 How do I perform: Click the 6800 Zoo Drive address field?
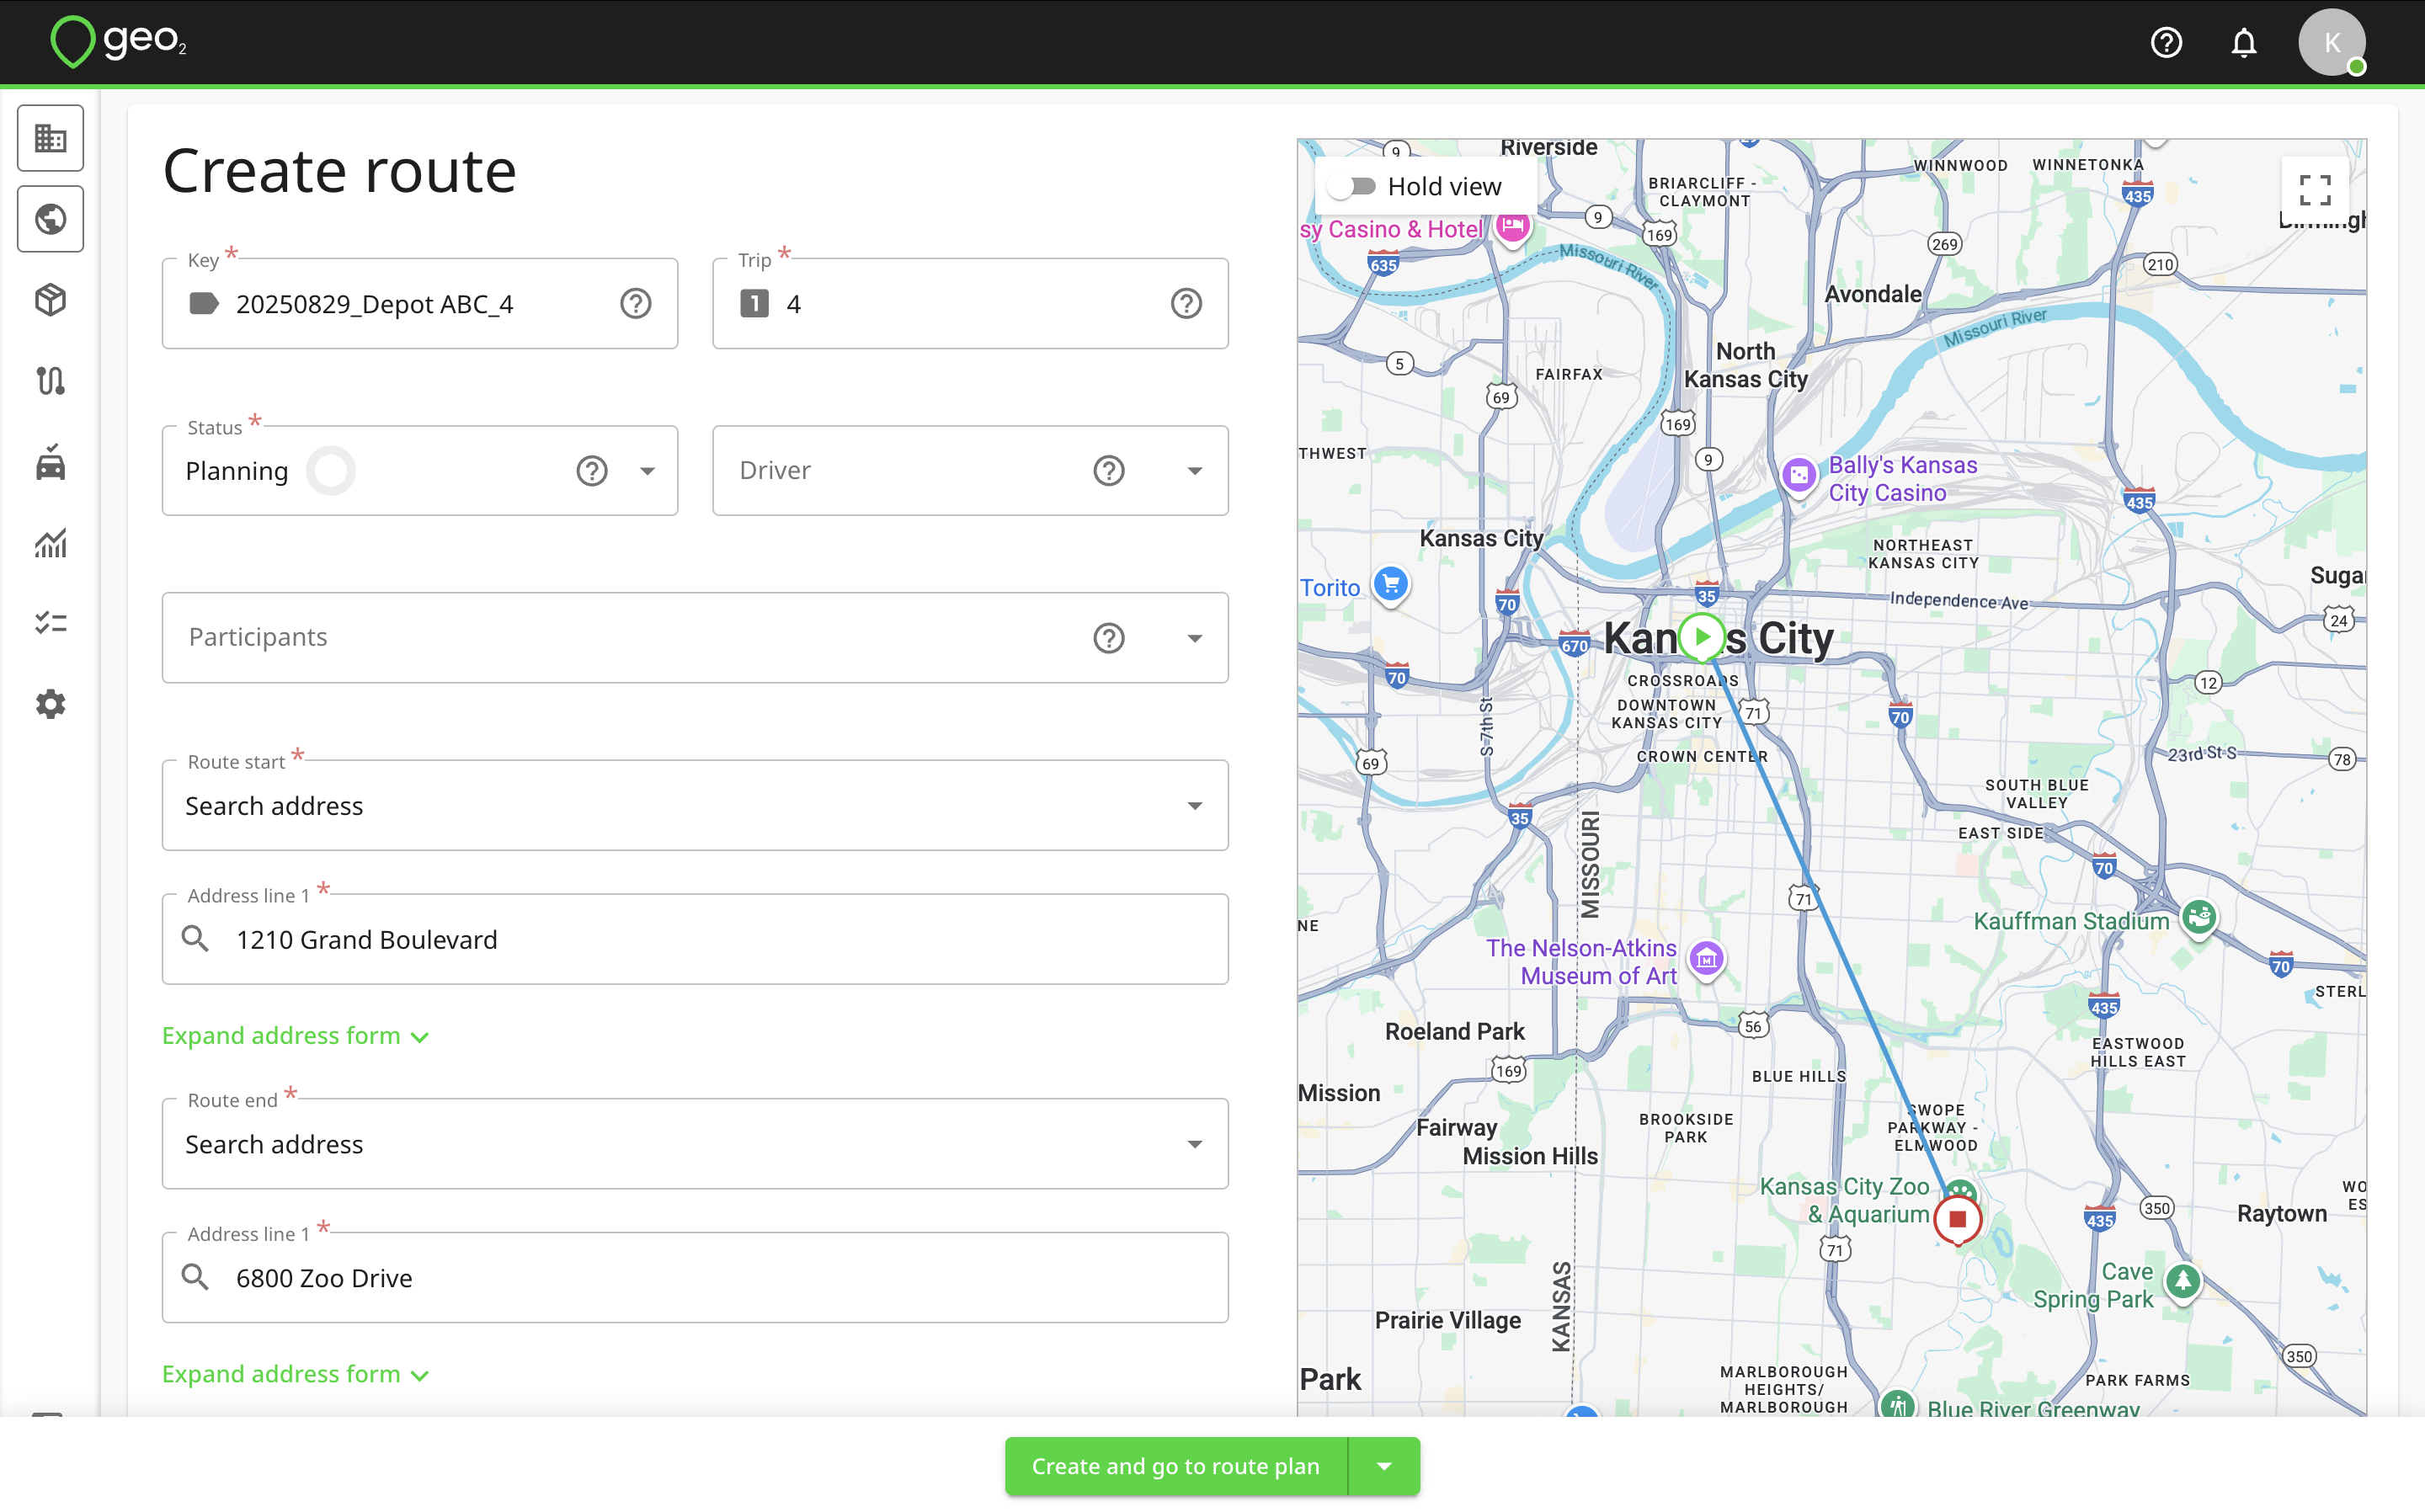[695, 1278]
